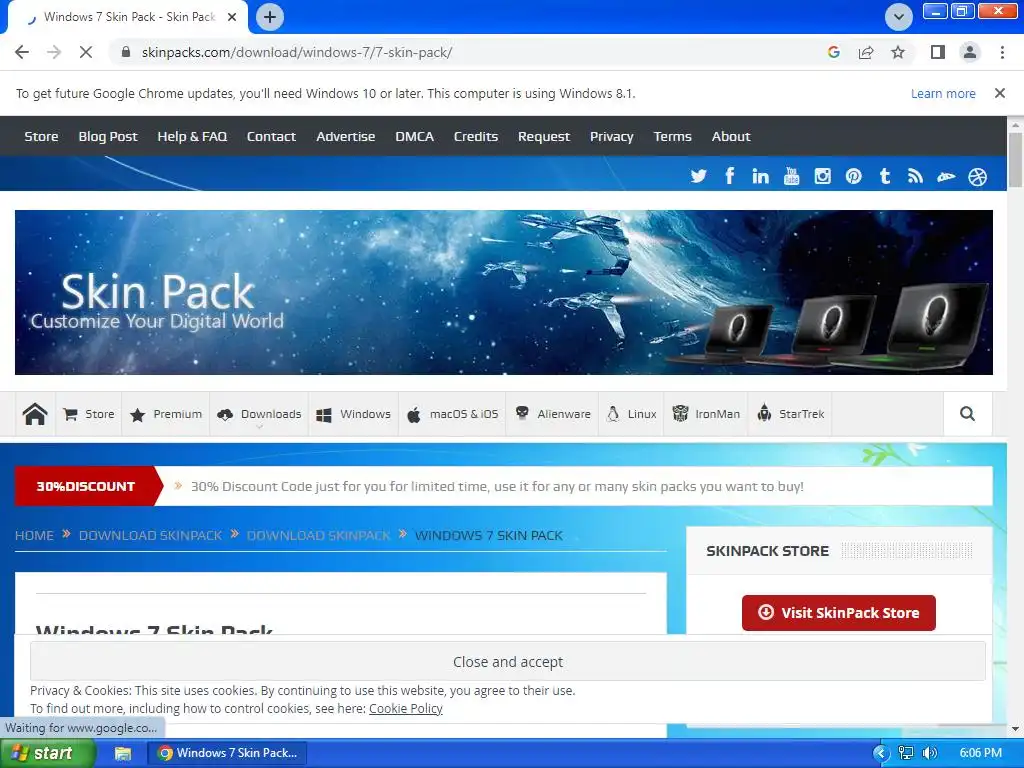Open Alienware category
This screenshot has height=768, width=1024.
point(552,414)
